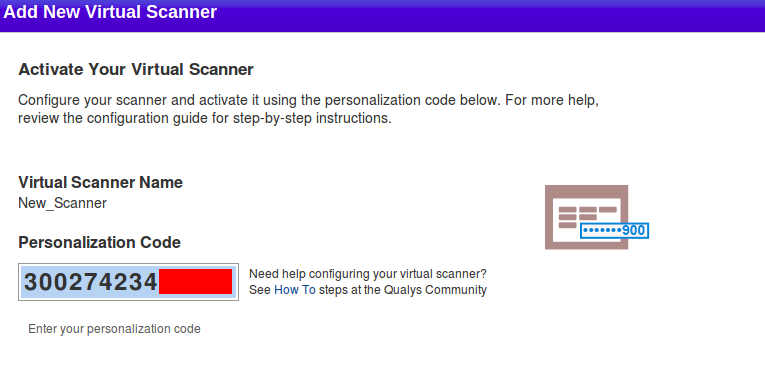Viewport: 765px width, 381px height.
Task: Click the Add New Virtual Scanner title bar
Action: click(382, 16)
